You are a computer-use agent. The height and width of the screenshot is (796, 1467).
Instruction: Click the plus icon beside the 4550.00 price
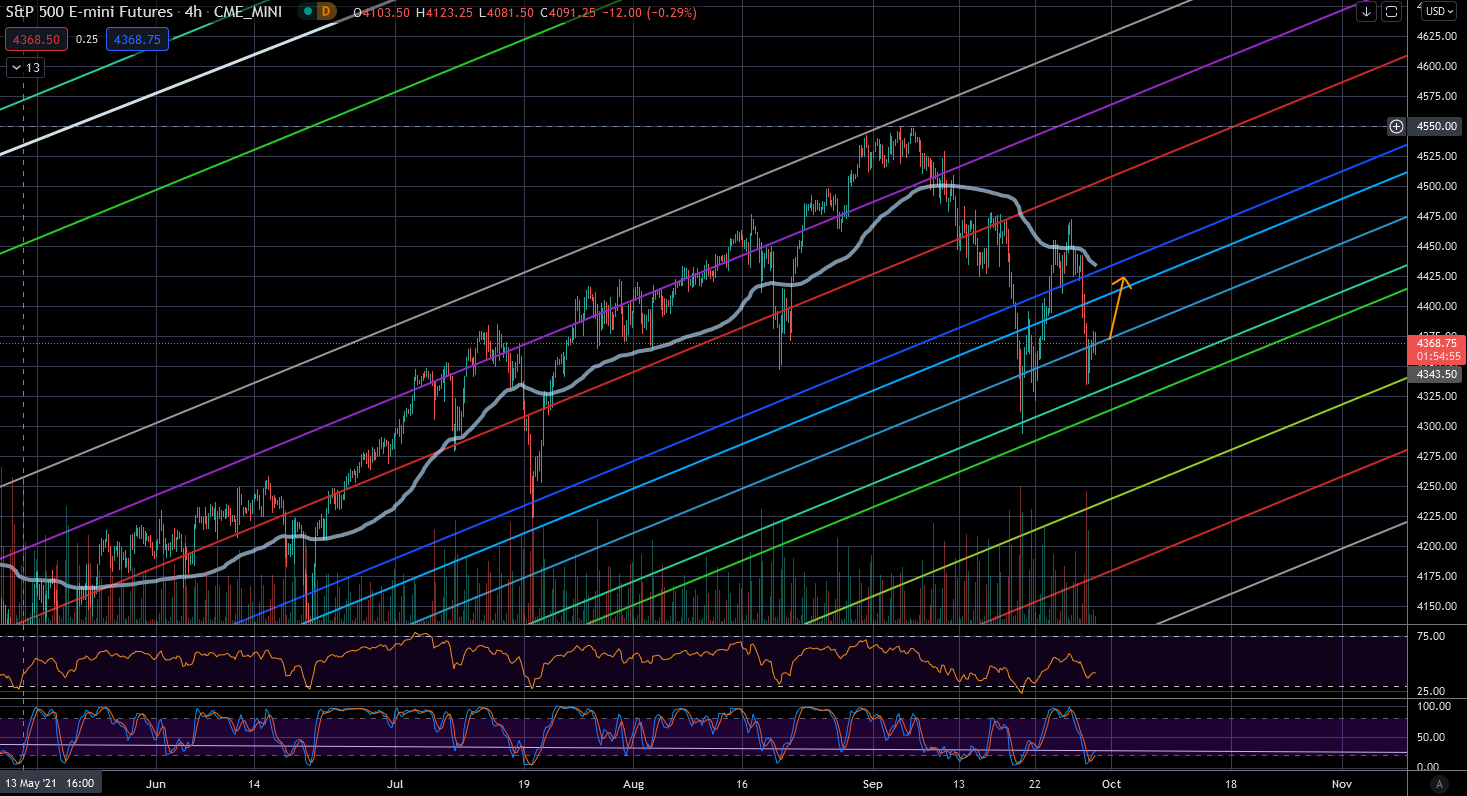(x=1397, y=127)
